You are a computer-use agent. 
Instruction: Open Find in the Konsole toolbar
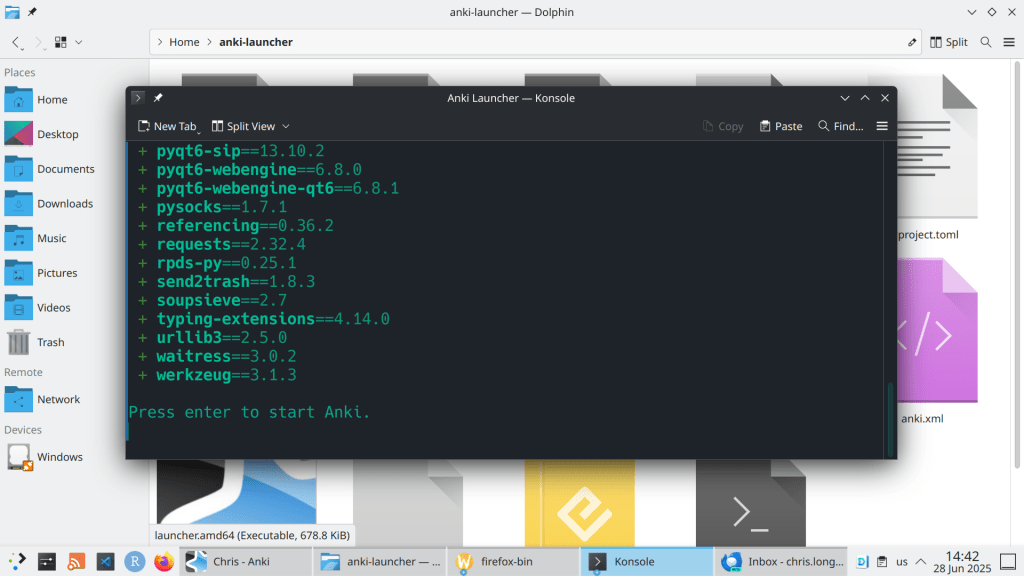point(840,126)
